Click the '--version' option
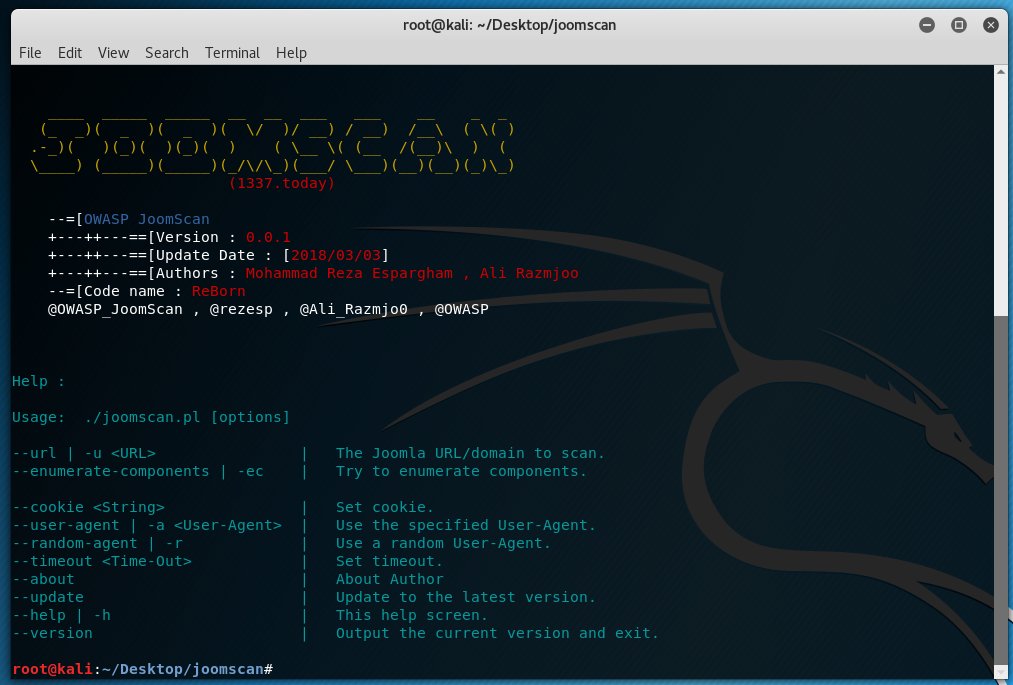Viewport: 1013px width, 685px height. click(52, 633)
